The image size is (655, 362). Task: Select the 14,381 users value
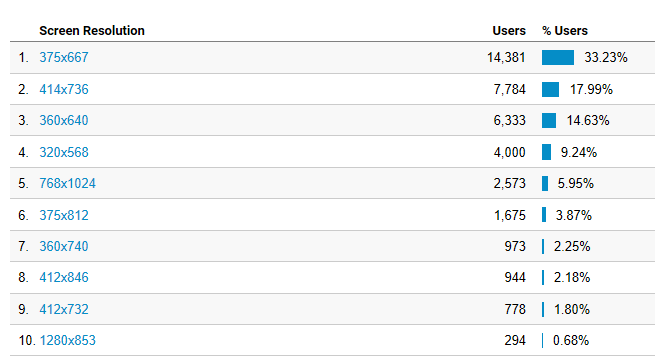click(x=506, y=57)
